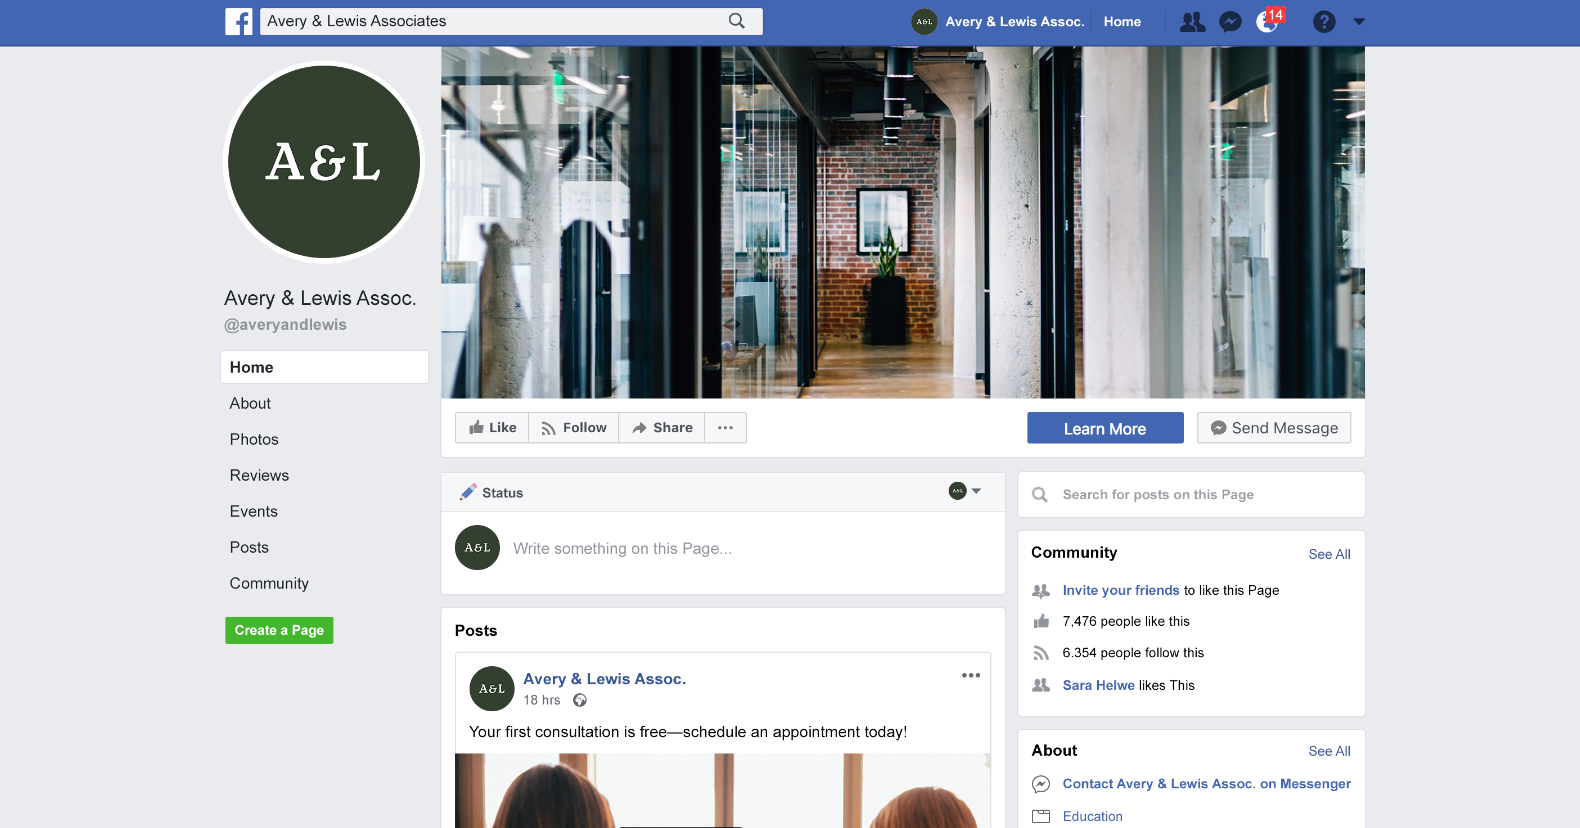Open the post options ellipsis menu
1580x828 pixels.
pos(971,675)
